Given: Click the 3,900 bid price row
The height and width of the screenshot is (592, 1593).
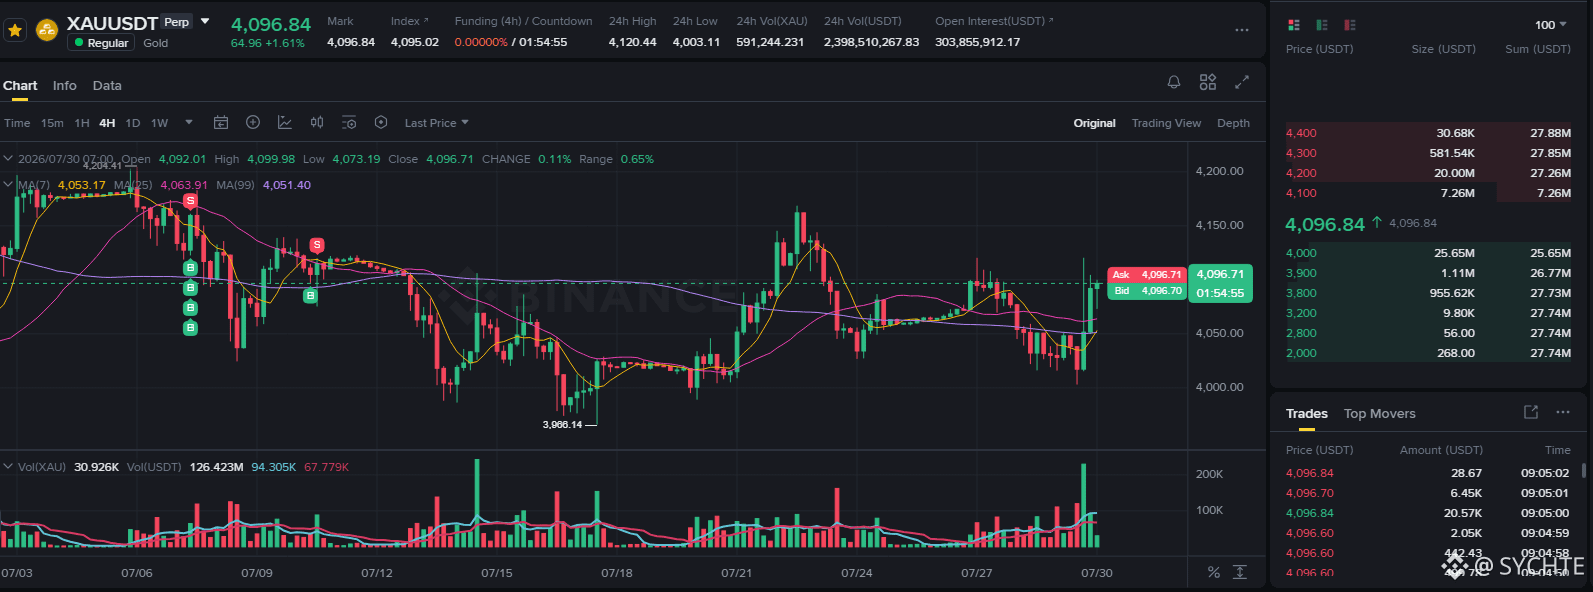Looking at the screenshot, I should pyautogui.click(x=1428, y=273).
